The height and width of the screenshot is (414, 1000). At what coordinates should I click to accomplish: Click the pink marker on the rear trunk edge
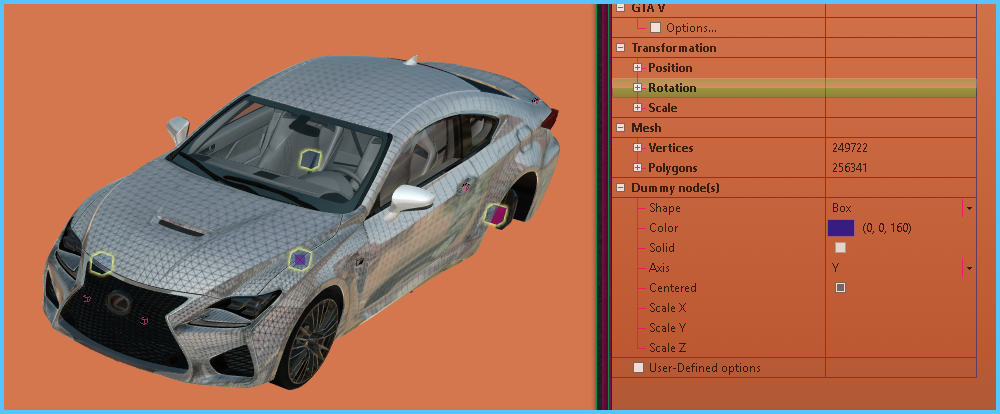point(535,99)
